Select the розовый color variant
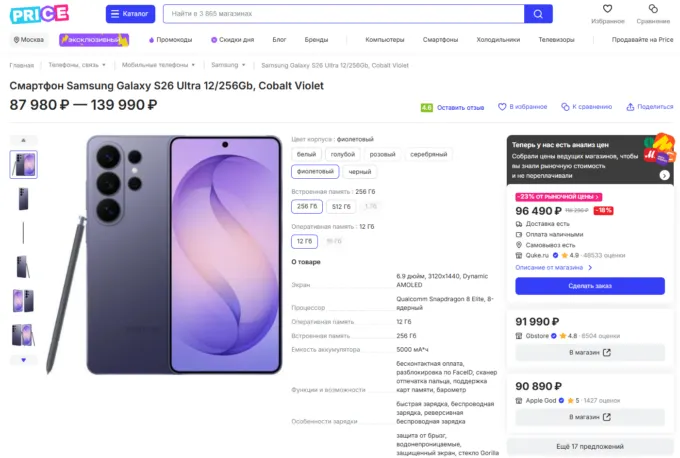The width and height of the screenshot is (680, 458). (x=381, y=155)
